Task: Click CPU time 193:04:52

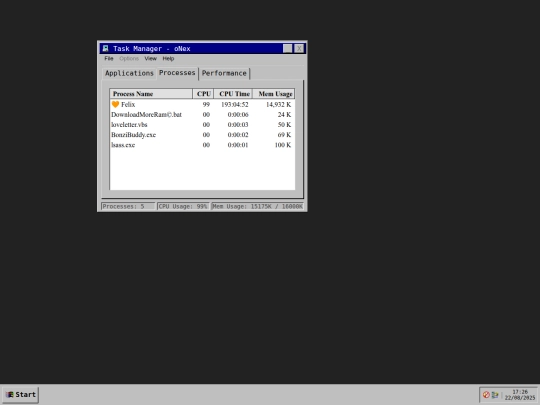Action: coord(235,104)
